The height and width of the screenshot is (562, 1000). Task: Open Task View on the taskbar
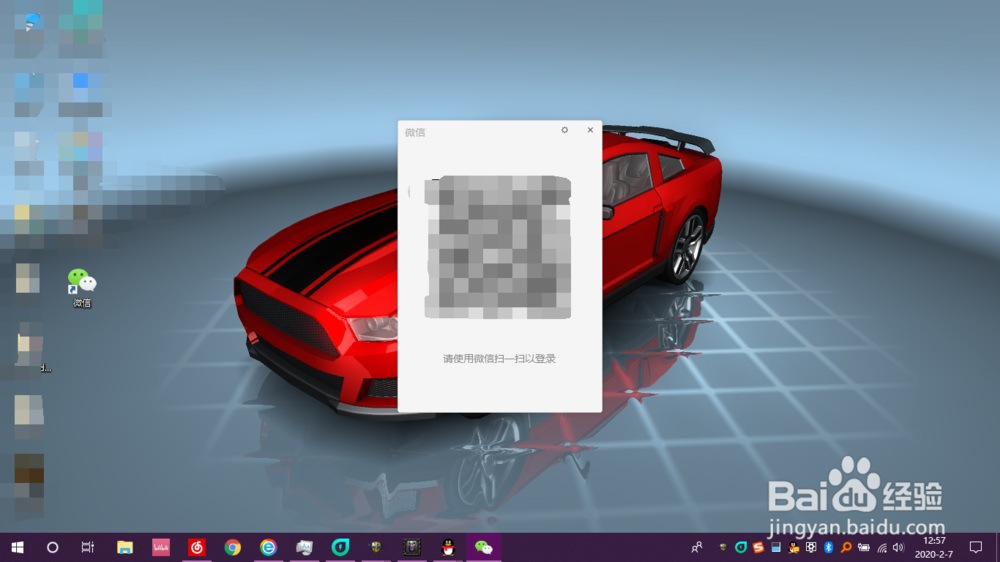87,547
